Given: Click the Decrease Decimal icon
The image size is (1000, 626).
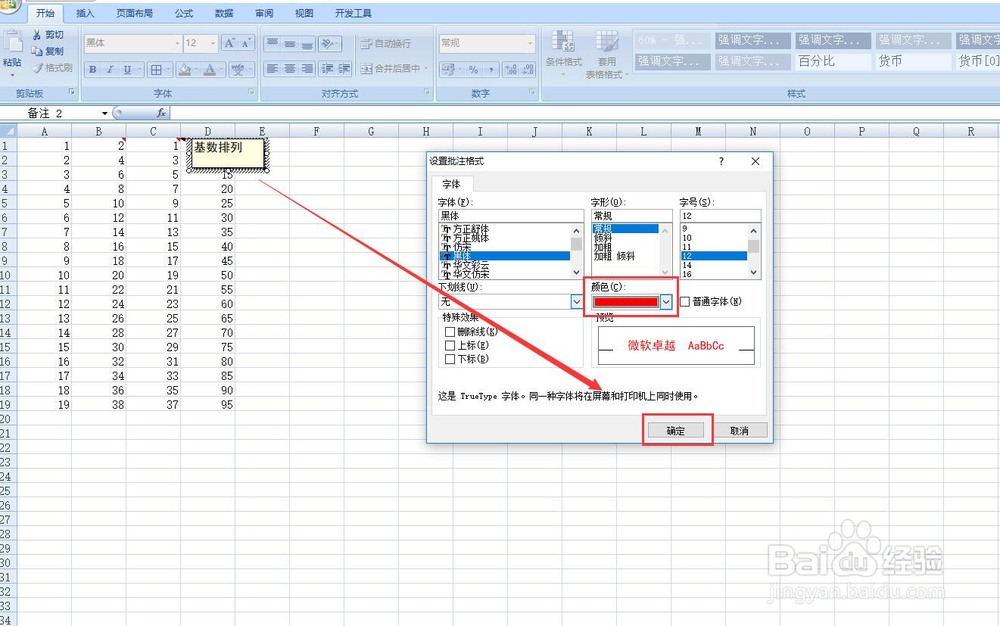Looking at the screenshot, I should 528,69.
